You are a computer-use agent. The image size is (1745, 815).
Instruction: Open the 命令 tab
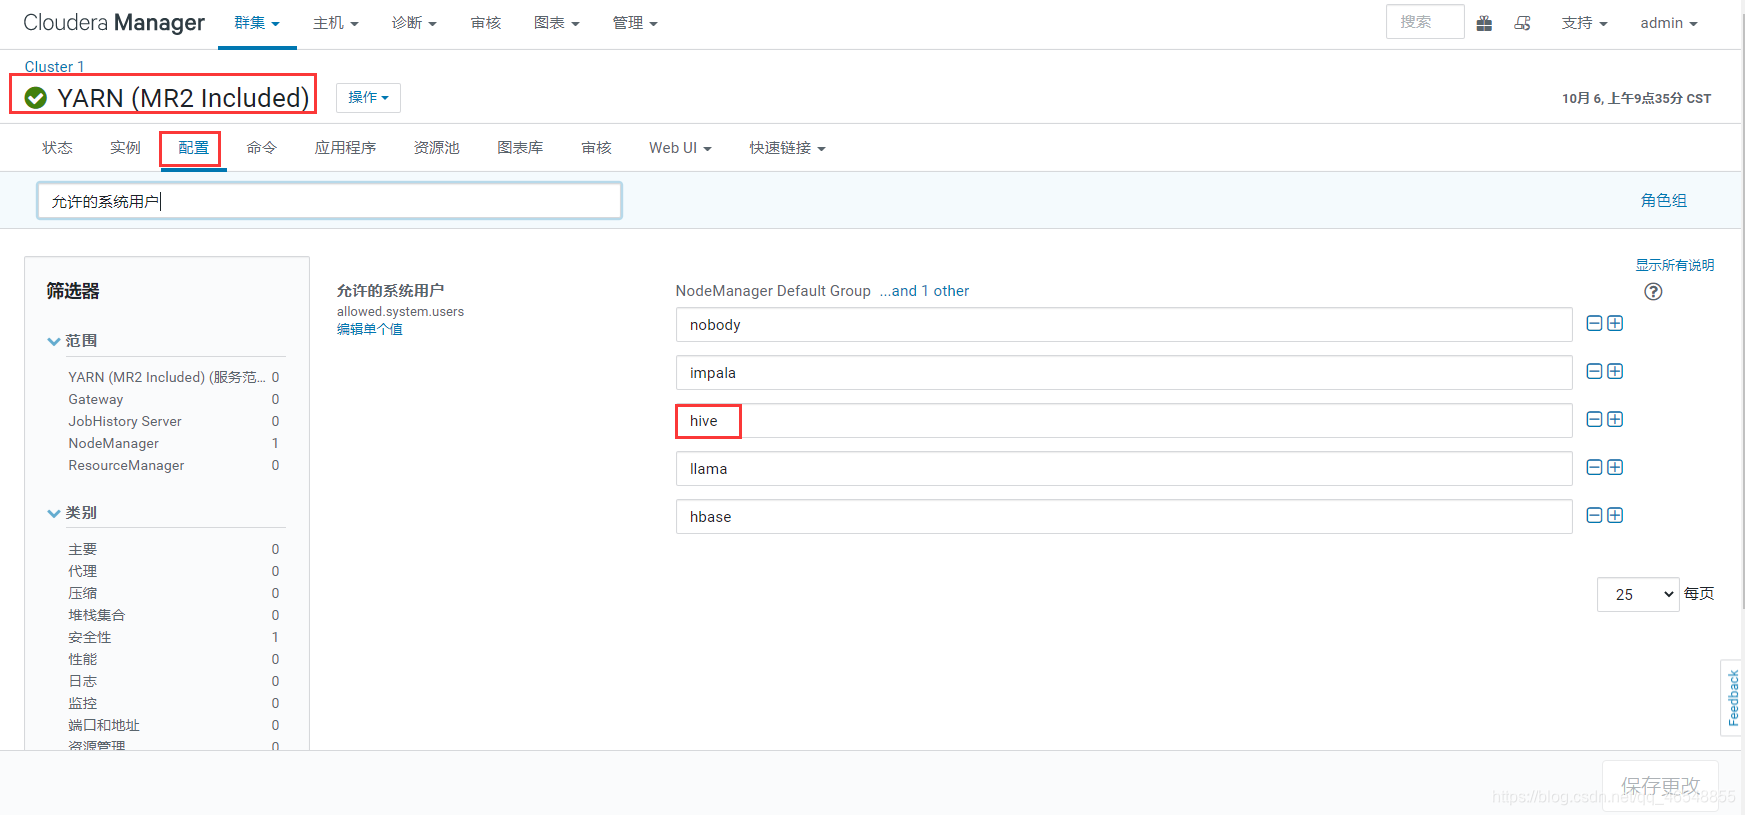(x=261, y=148)
